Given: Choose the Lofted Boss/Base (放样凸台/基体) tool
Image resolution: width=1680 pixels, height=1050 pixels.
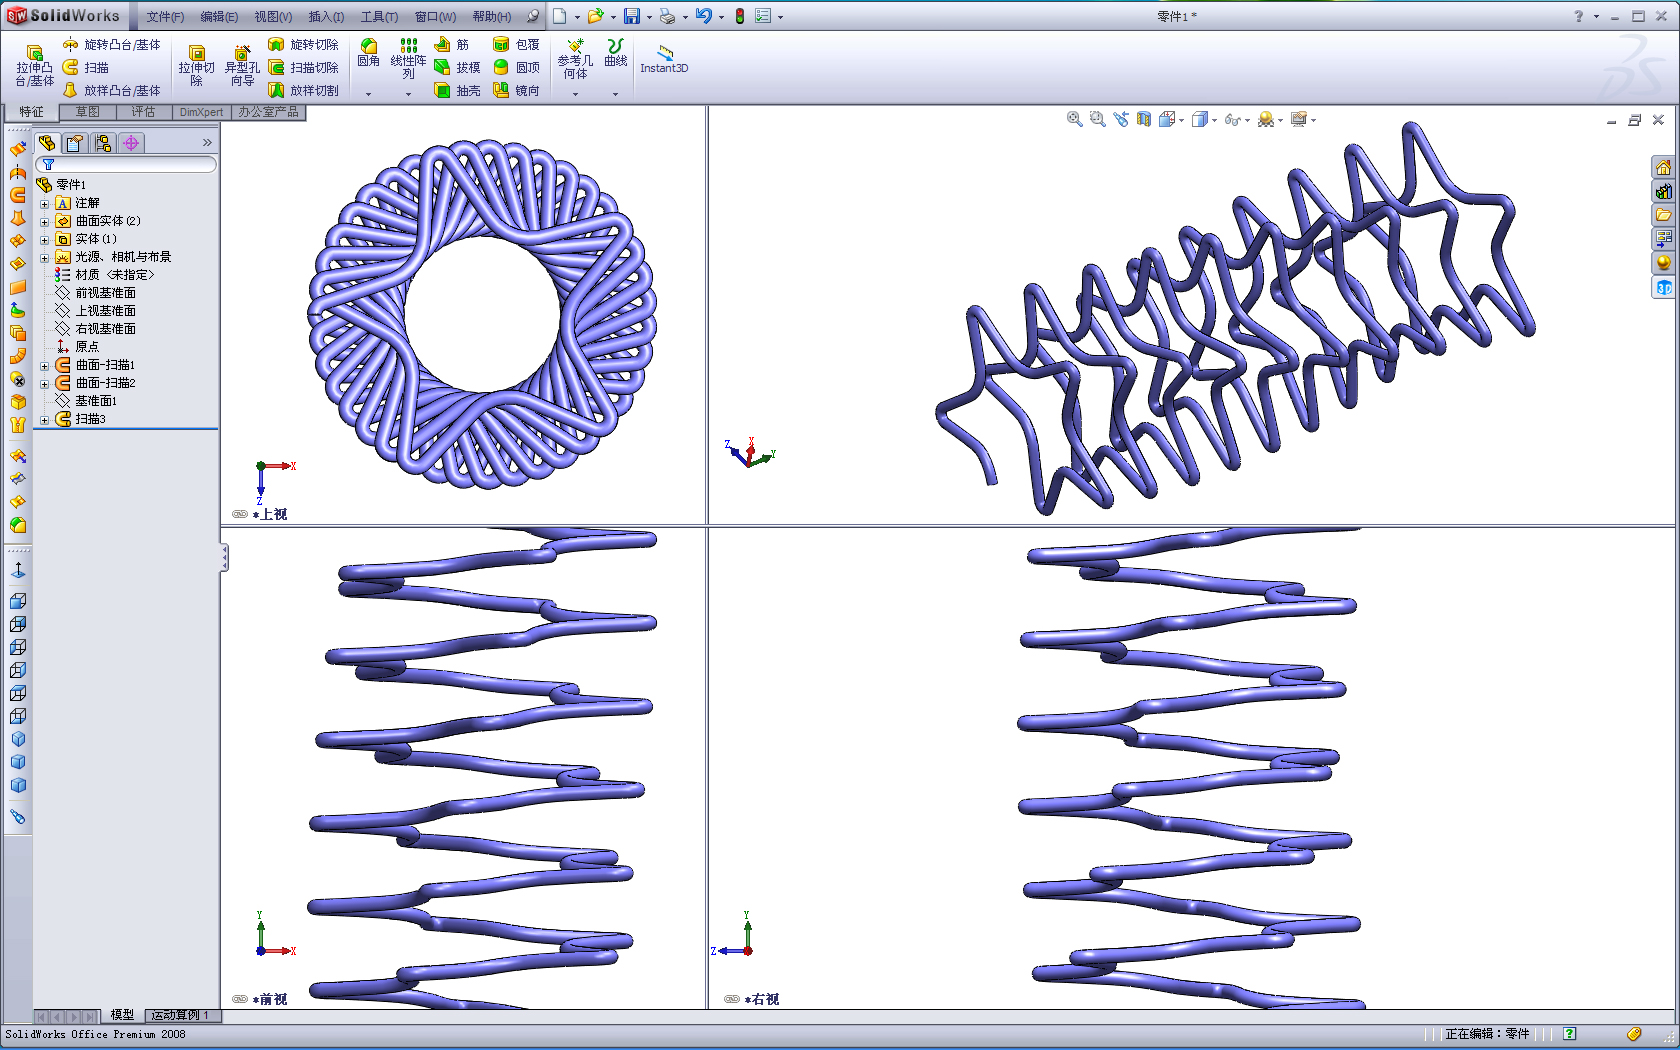Looking at the screenshot, I should point(111,91).
